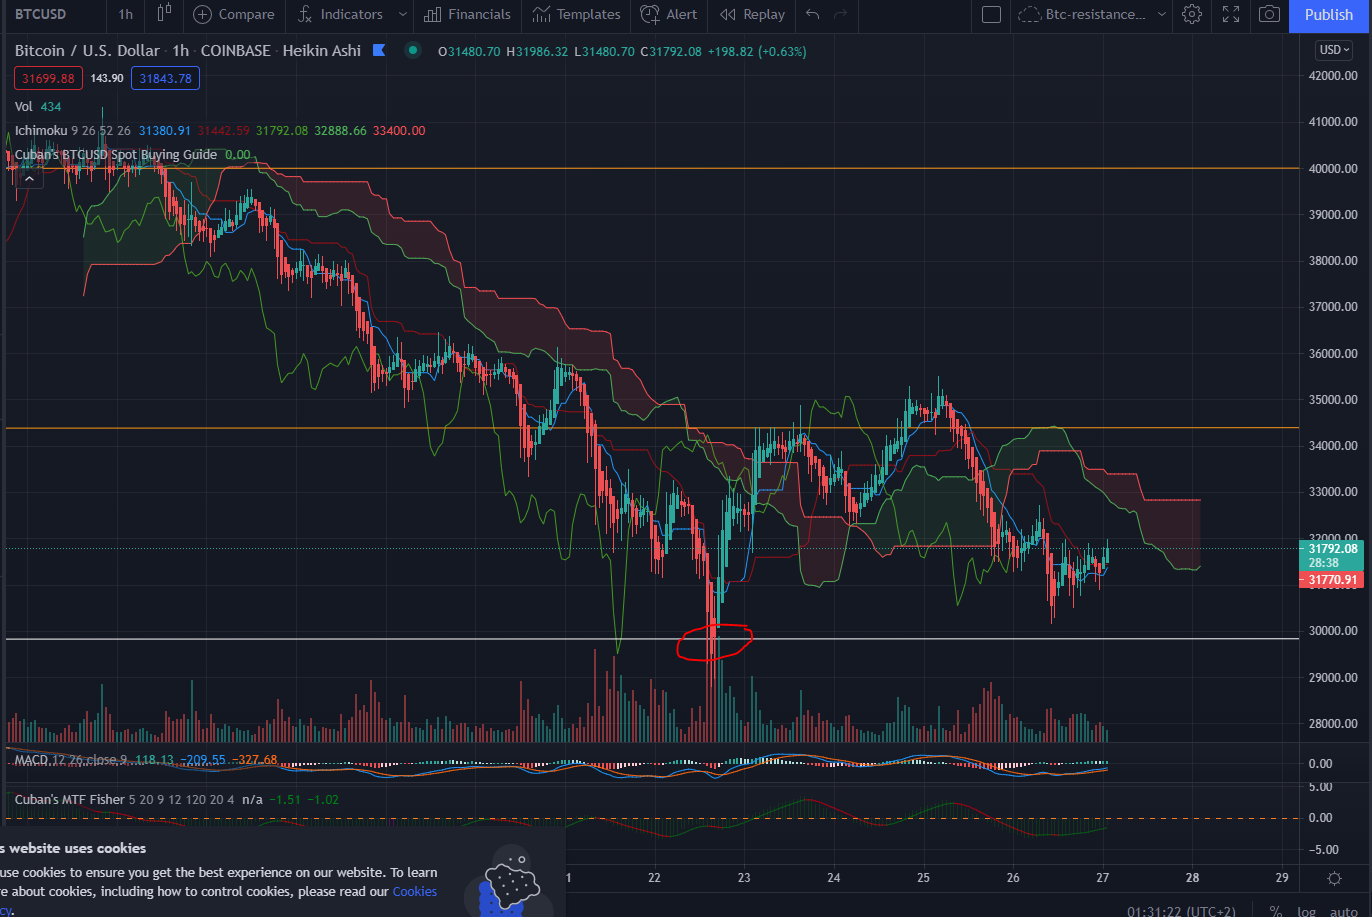Select Cuban's BTCUSD Spot Buying Guide legend

(x=116, y=155)
